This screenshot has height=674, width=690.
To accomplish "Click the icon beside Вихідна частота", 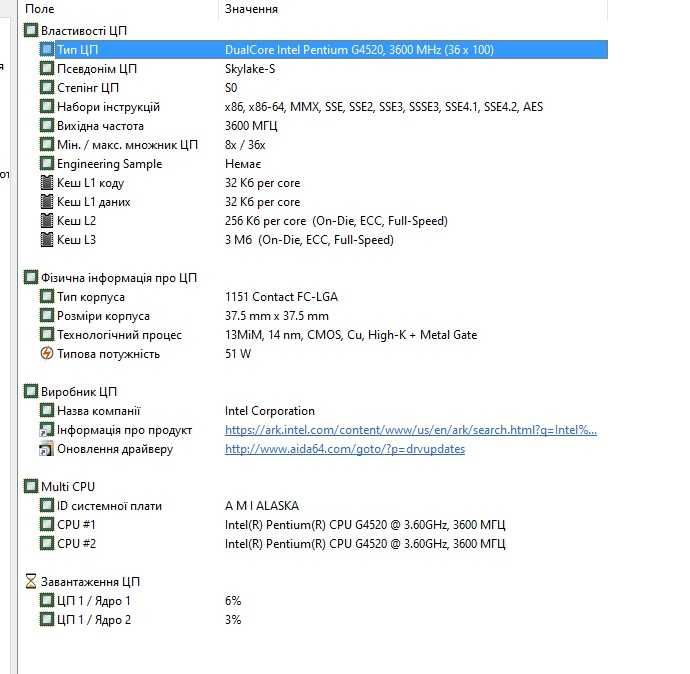I will (x=47, y=125).
